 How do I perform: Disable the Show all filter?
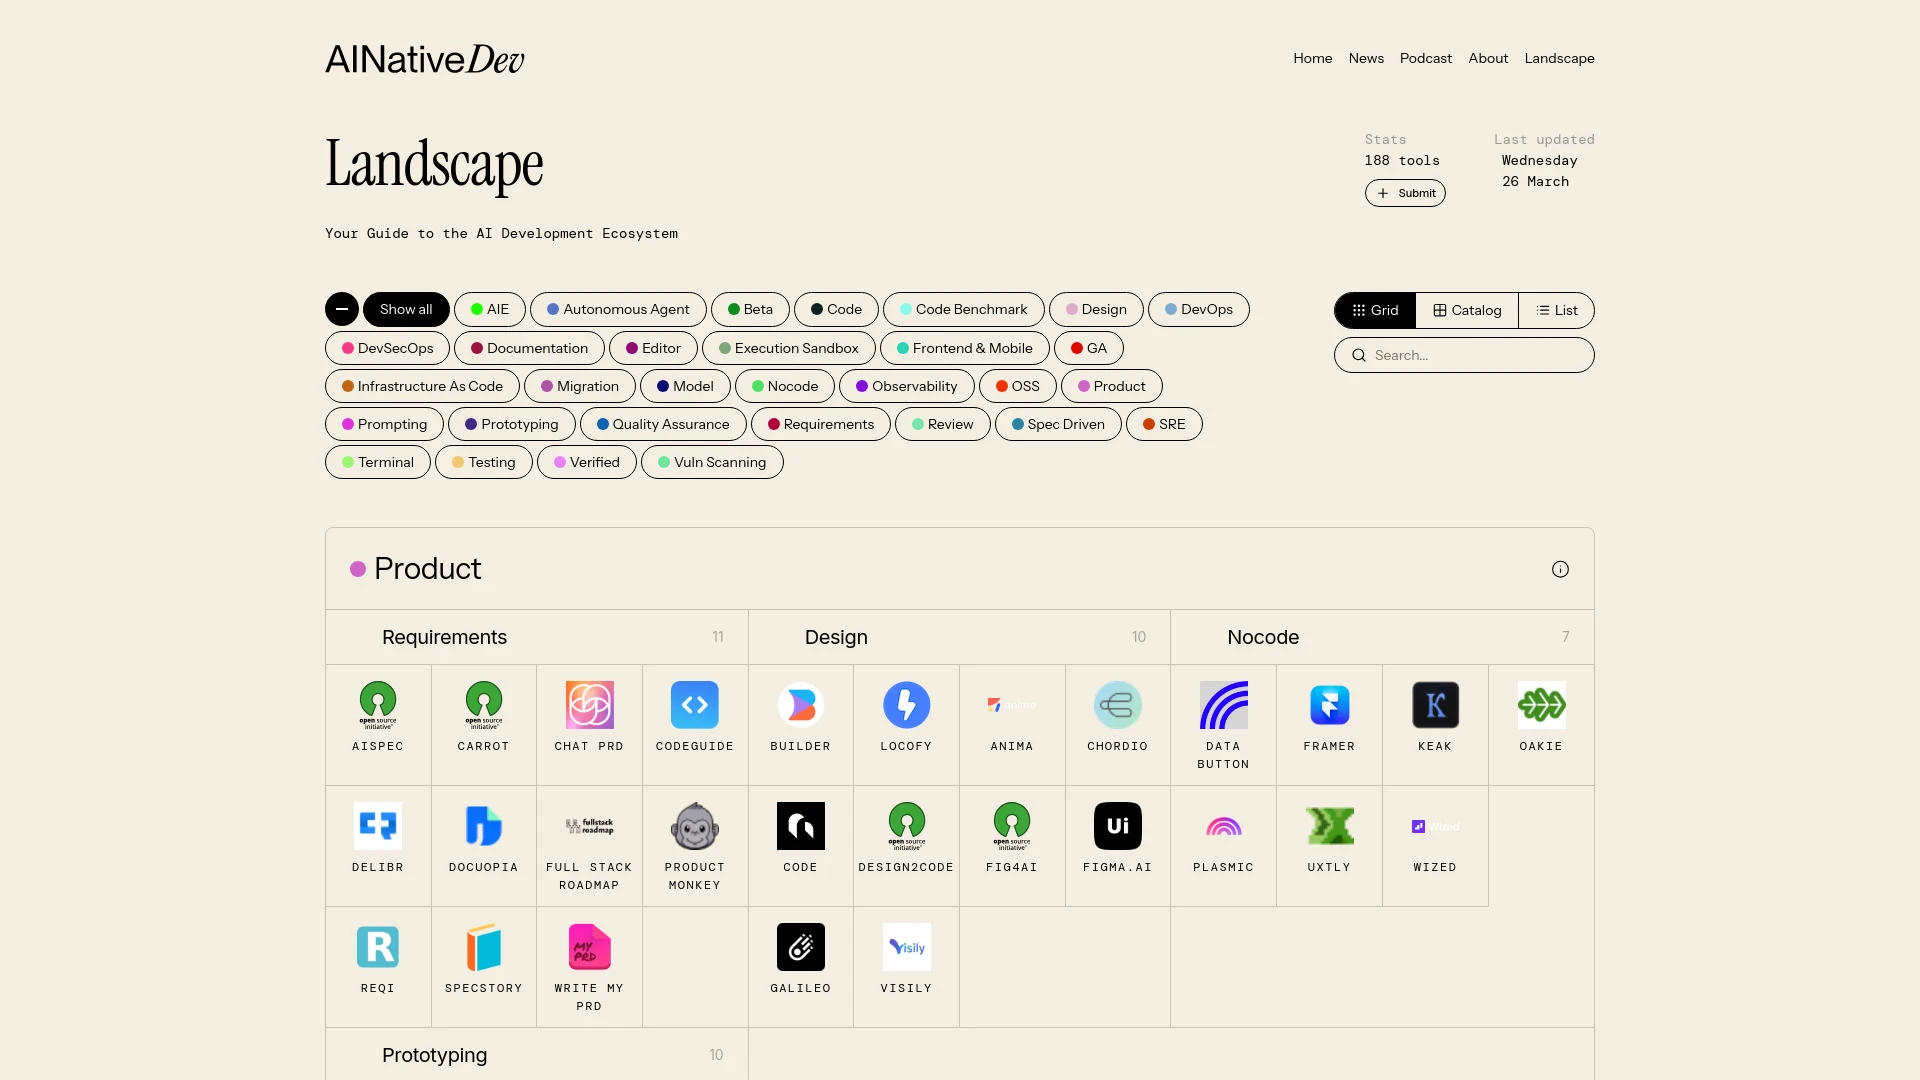click(406, 310)
